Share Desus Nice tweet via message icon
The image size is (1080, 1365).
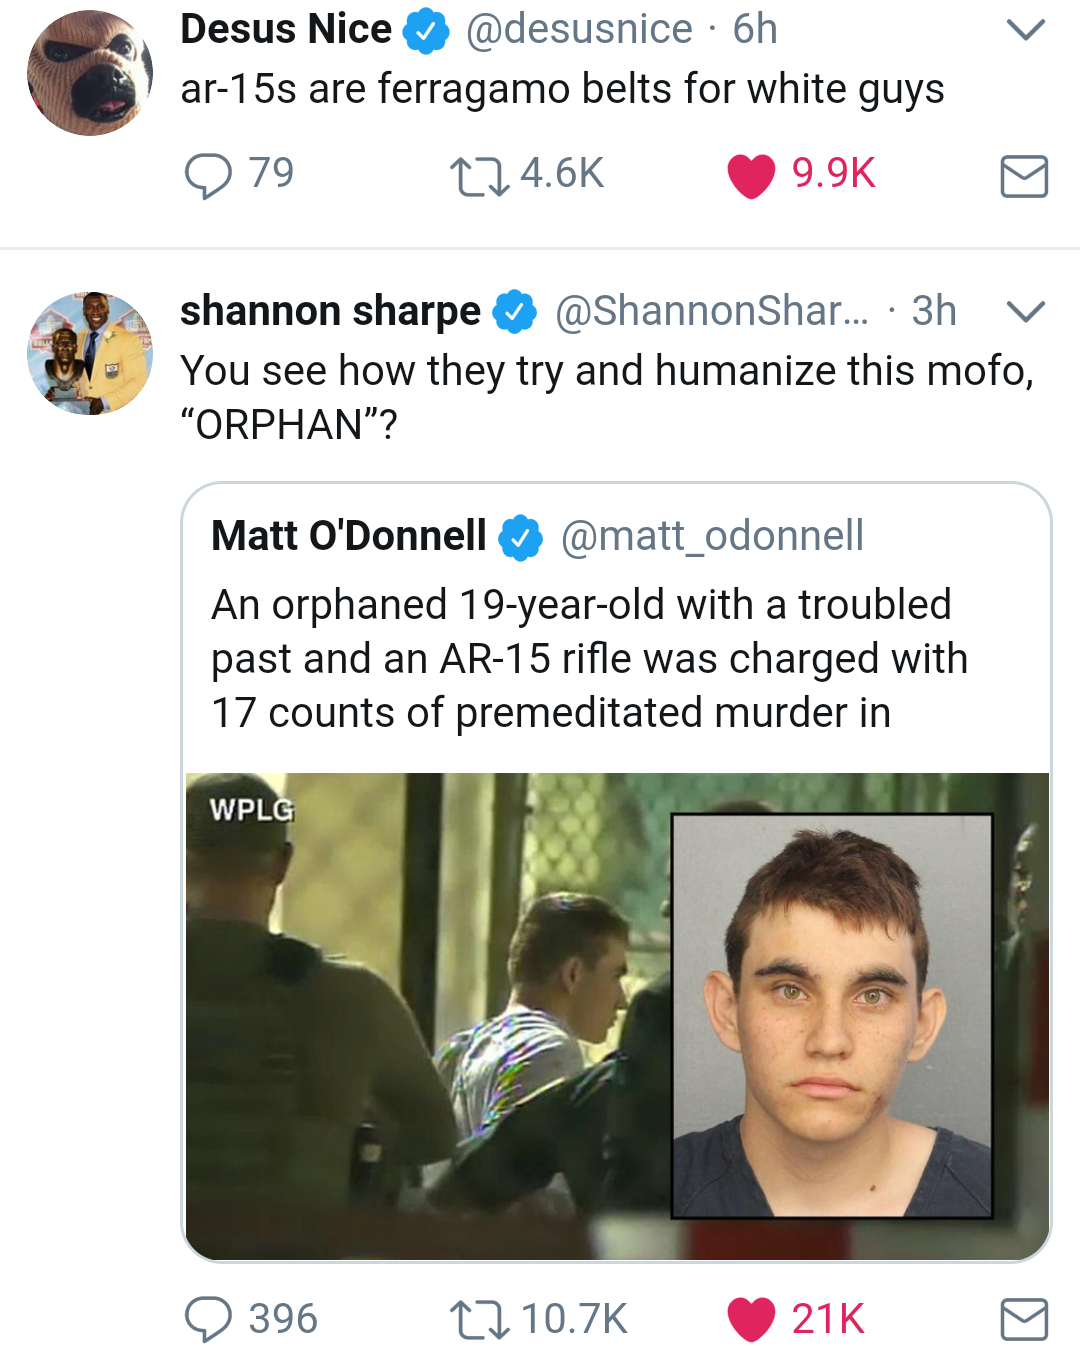pos(1024,176)
